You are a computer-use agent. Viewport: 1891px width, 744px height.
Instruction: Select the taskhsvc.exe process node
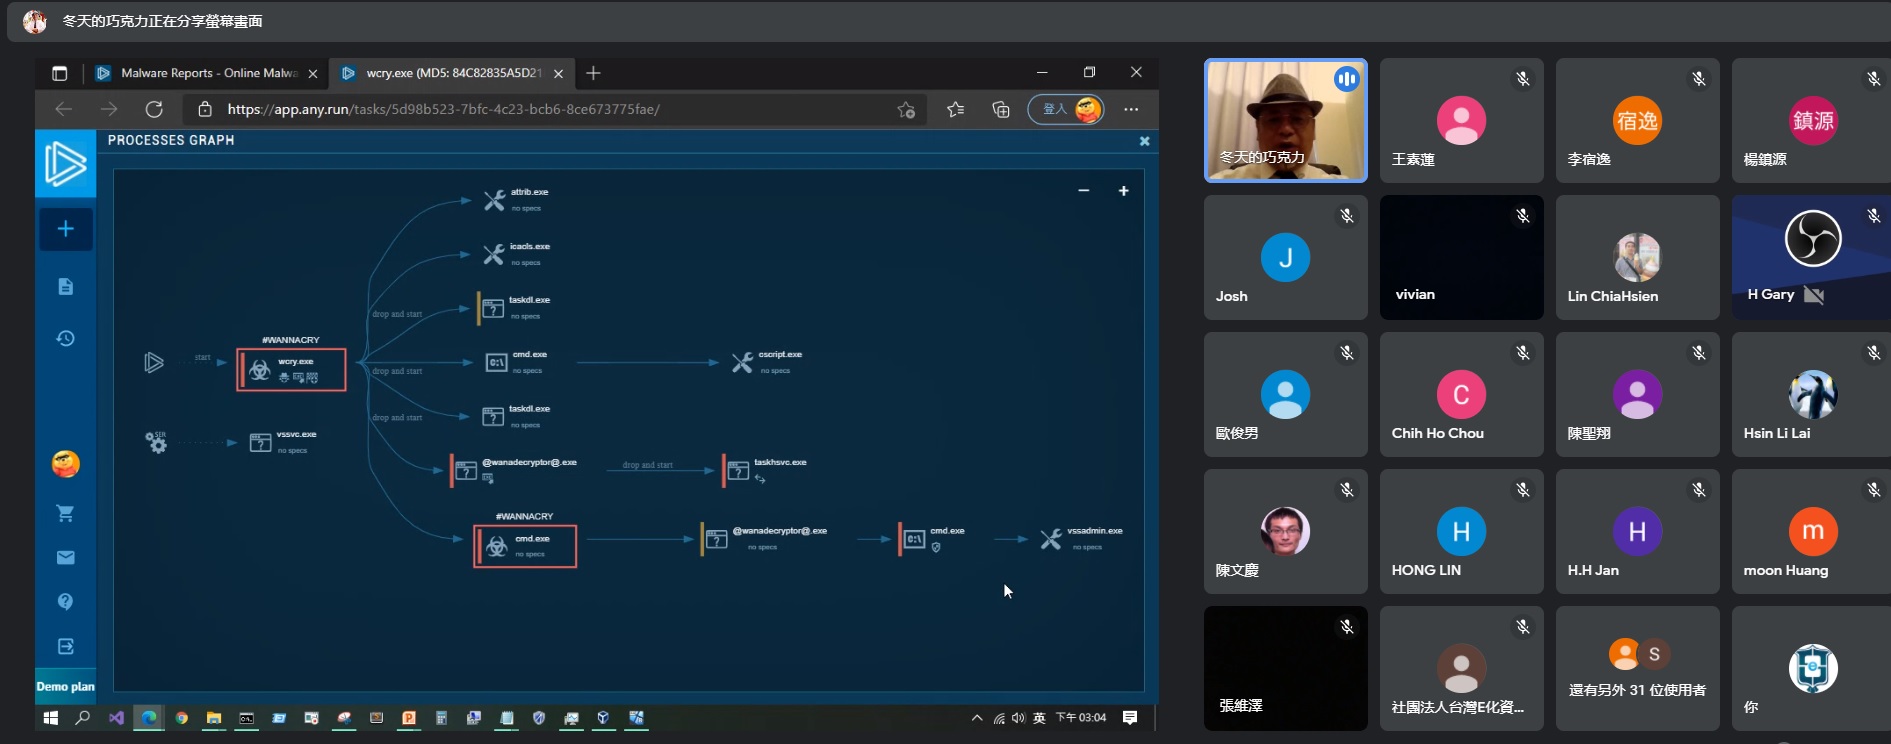(767, 470)
